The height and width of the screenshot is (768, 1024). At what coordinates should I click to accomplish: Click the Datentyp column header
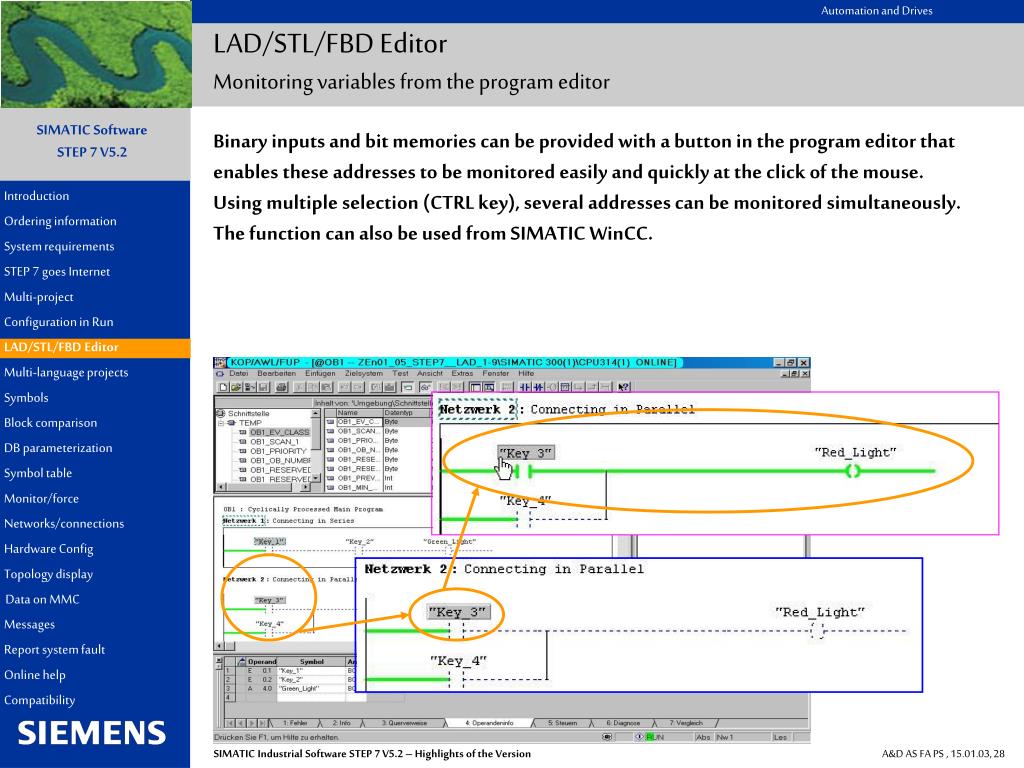406,413
